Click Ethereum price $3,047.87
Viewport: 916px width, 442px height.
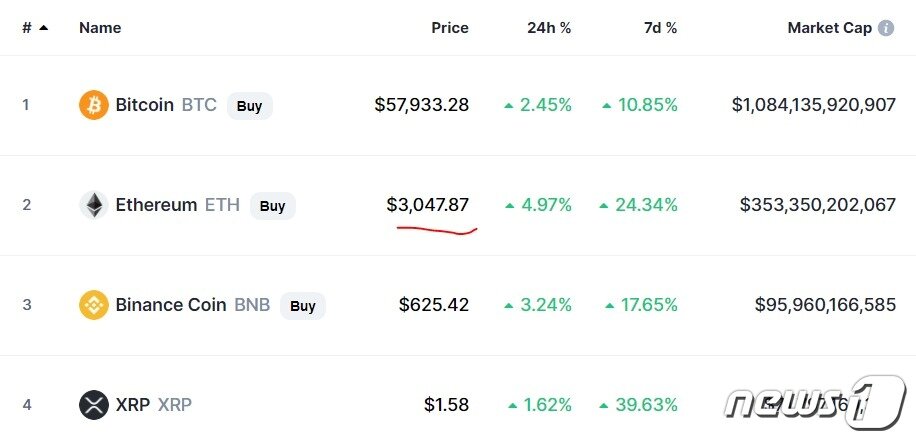[x=427, y=205]
